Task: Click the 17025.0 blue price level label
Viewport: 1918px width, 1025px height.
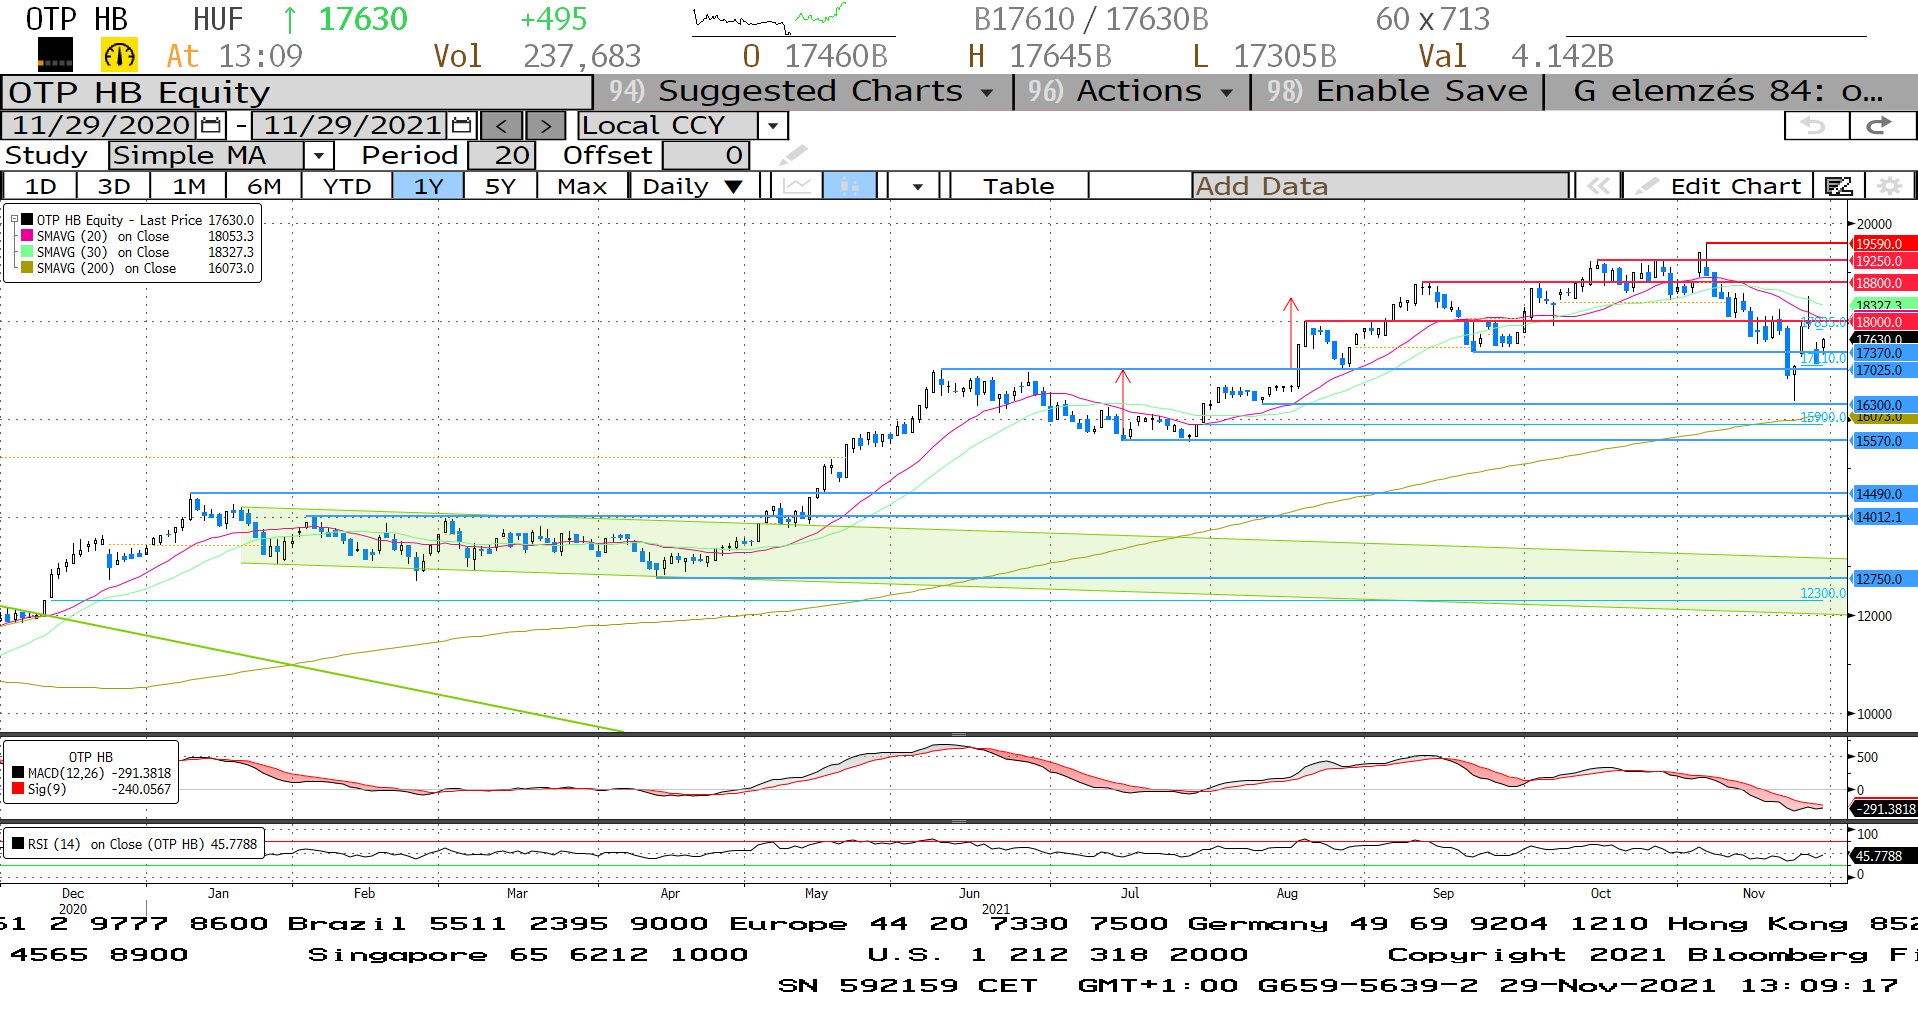Action: [1884, 370]
